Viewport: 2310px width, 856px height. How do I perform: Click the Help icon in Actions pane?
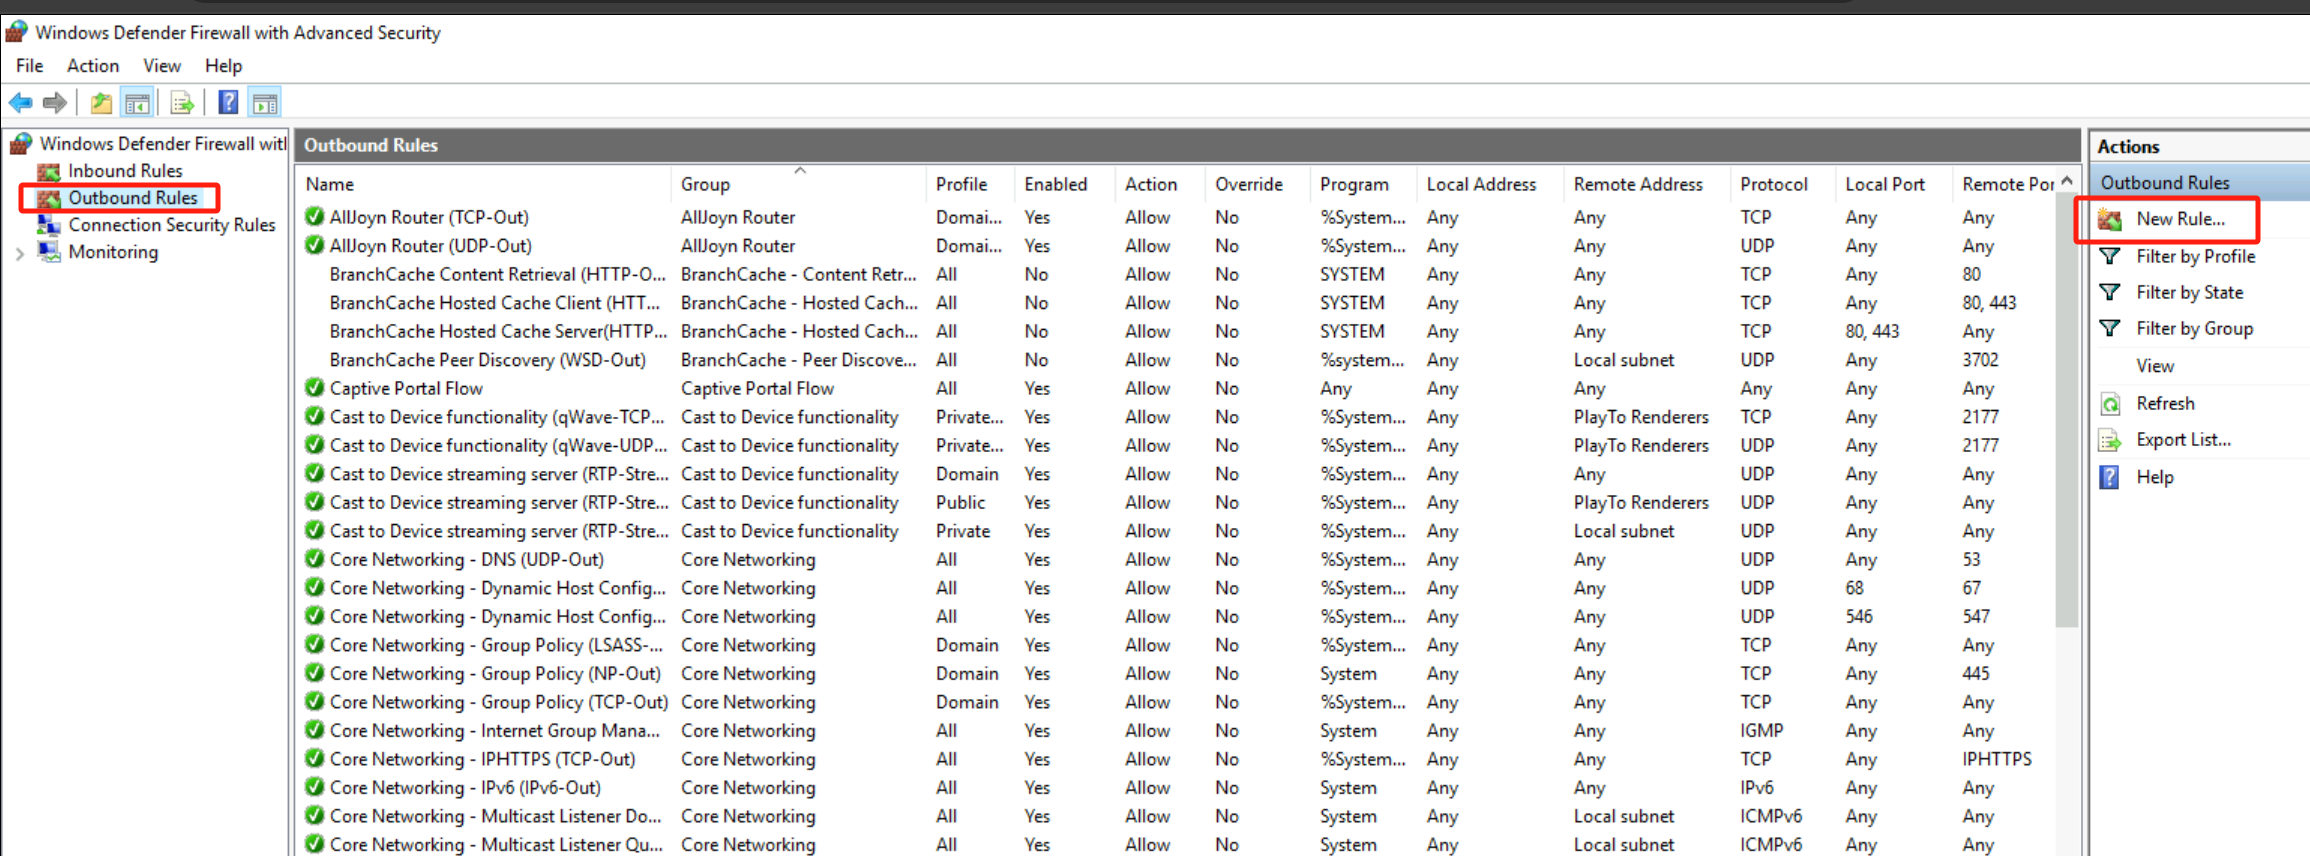tap(2110, 477)
